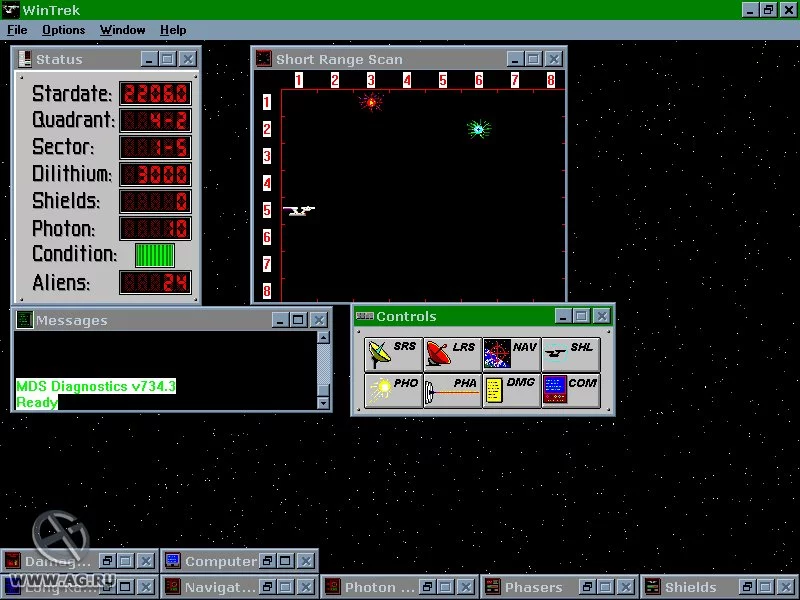Open the DMG damage report
The height and width of the screenshot is (600, 800).
(512, 391)
